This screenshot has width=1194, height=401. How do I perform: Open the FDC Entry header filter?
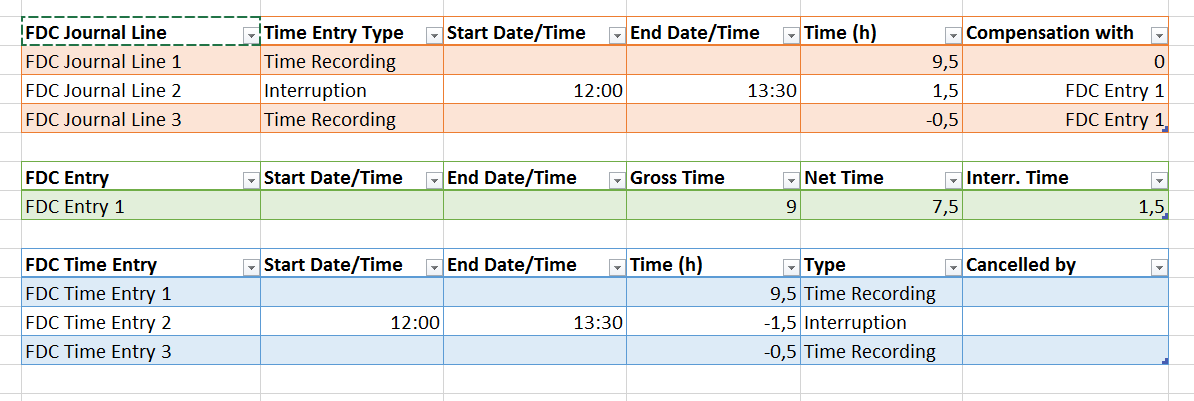tap(250, 180)
